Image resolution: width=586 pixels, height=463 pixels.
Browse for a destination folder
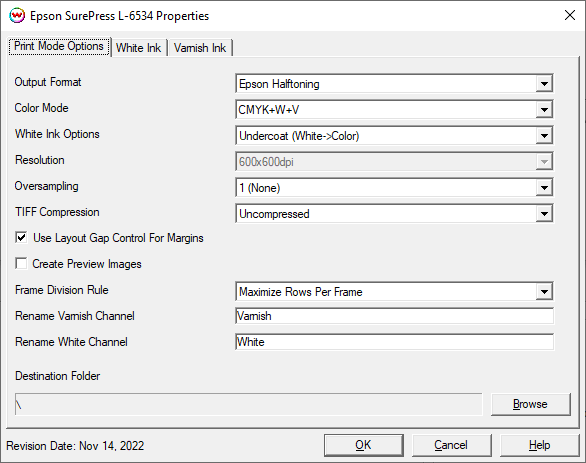click(531, 404)
